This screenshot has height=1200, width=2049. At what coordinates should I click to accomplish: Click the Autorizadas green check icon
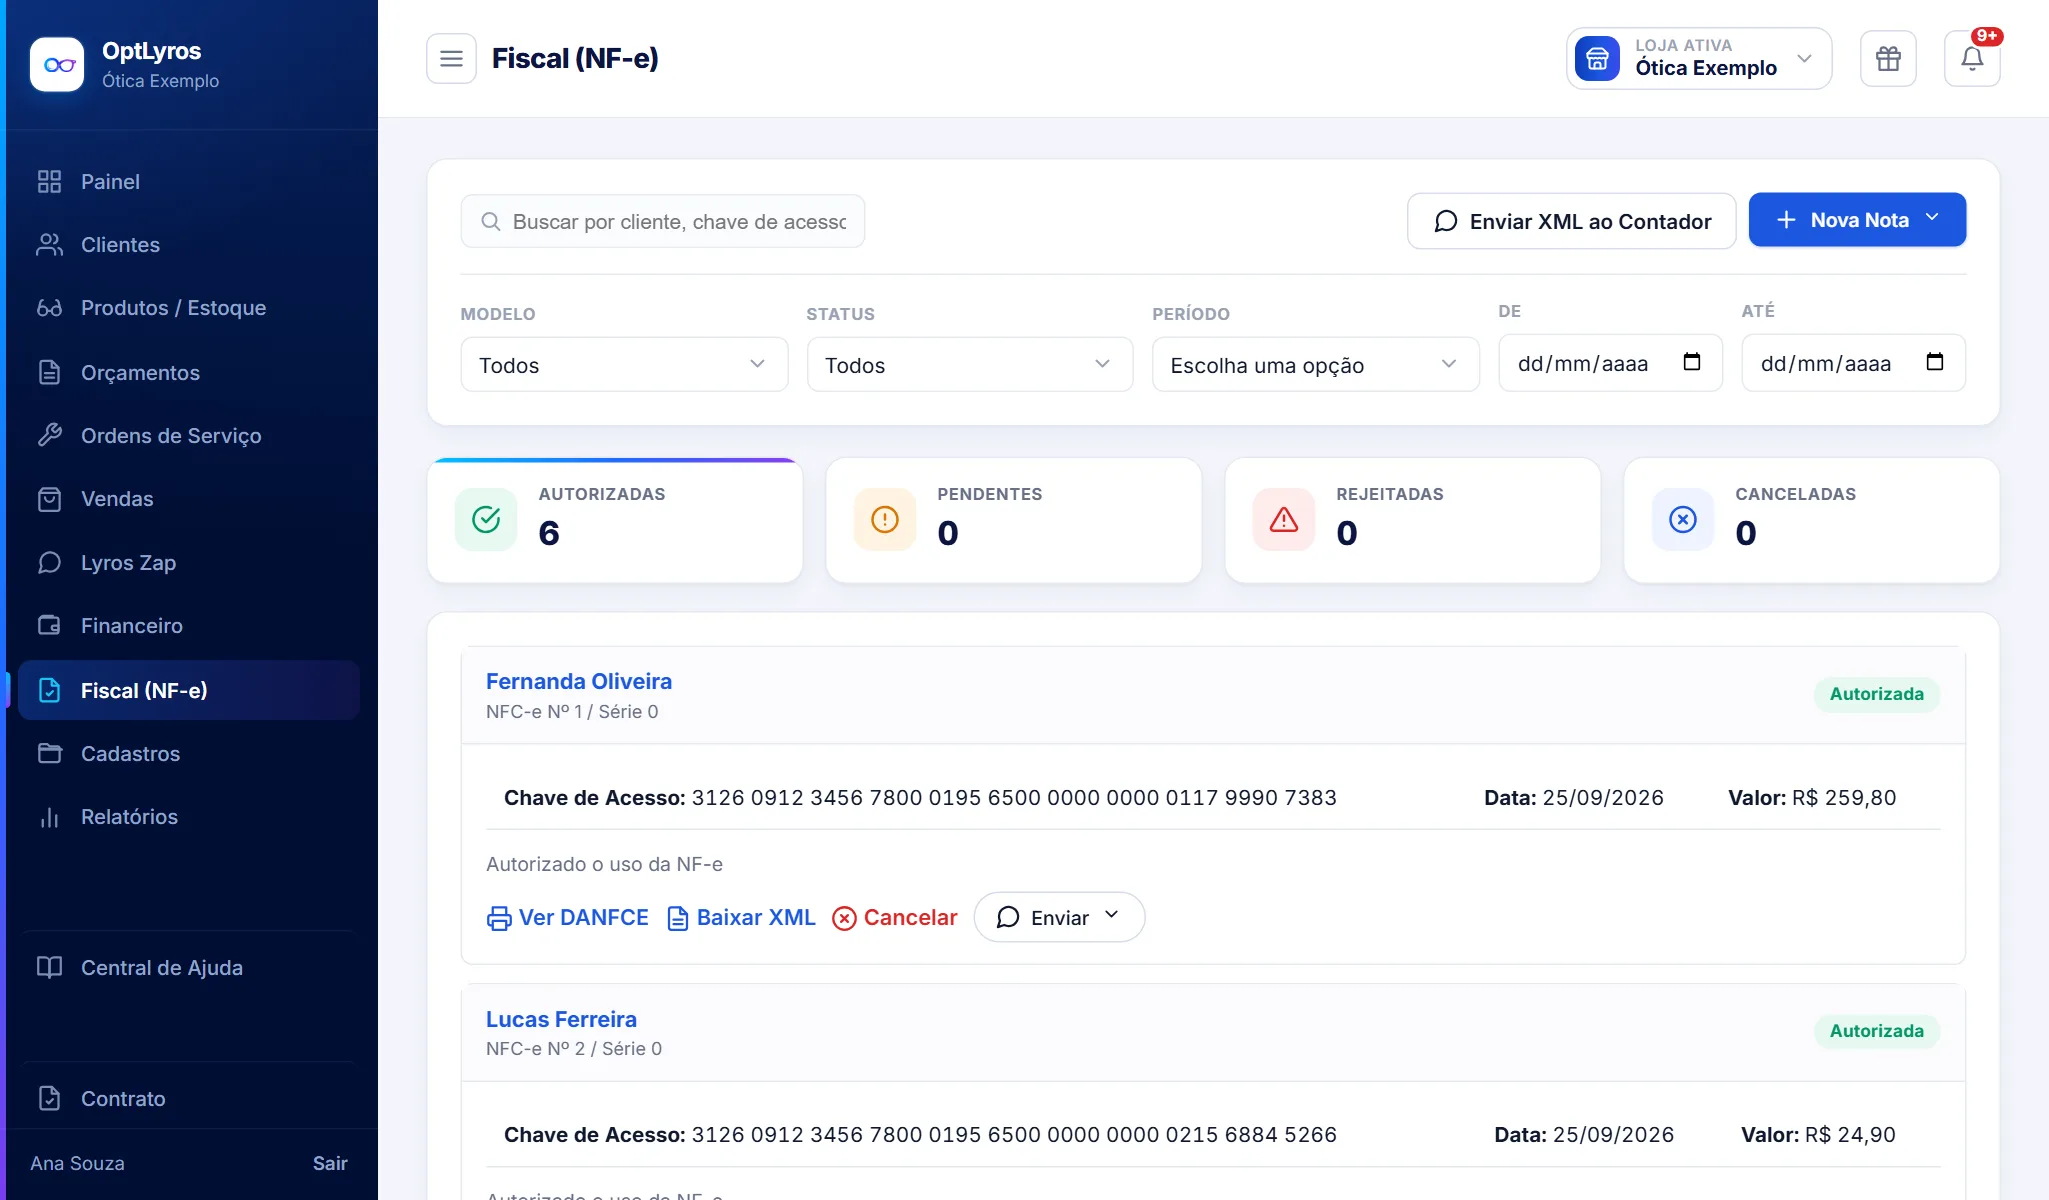[486, 519]
